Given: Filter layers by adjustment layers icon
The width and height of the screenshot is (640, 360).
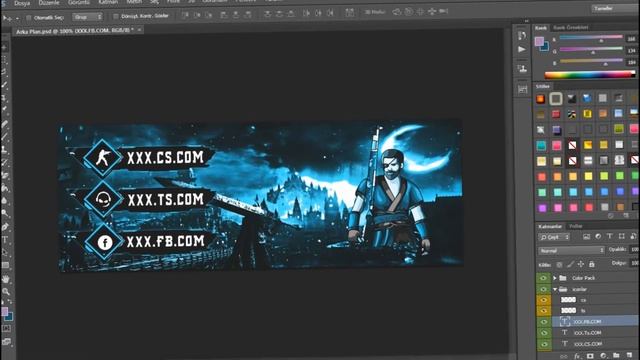Looking at the screenshot, I should [x=598, y=236].
